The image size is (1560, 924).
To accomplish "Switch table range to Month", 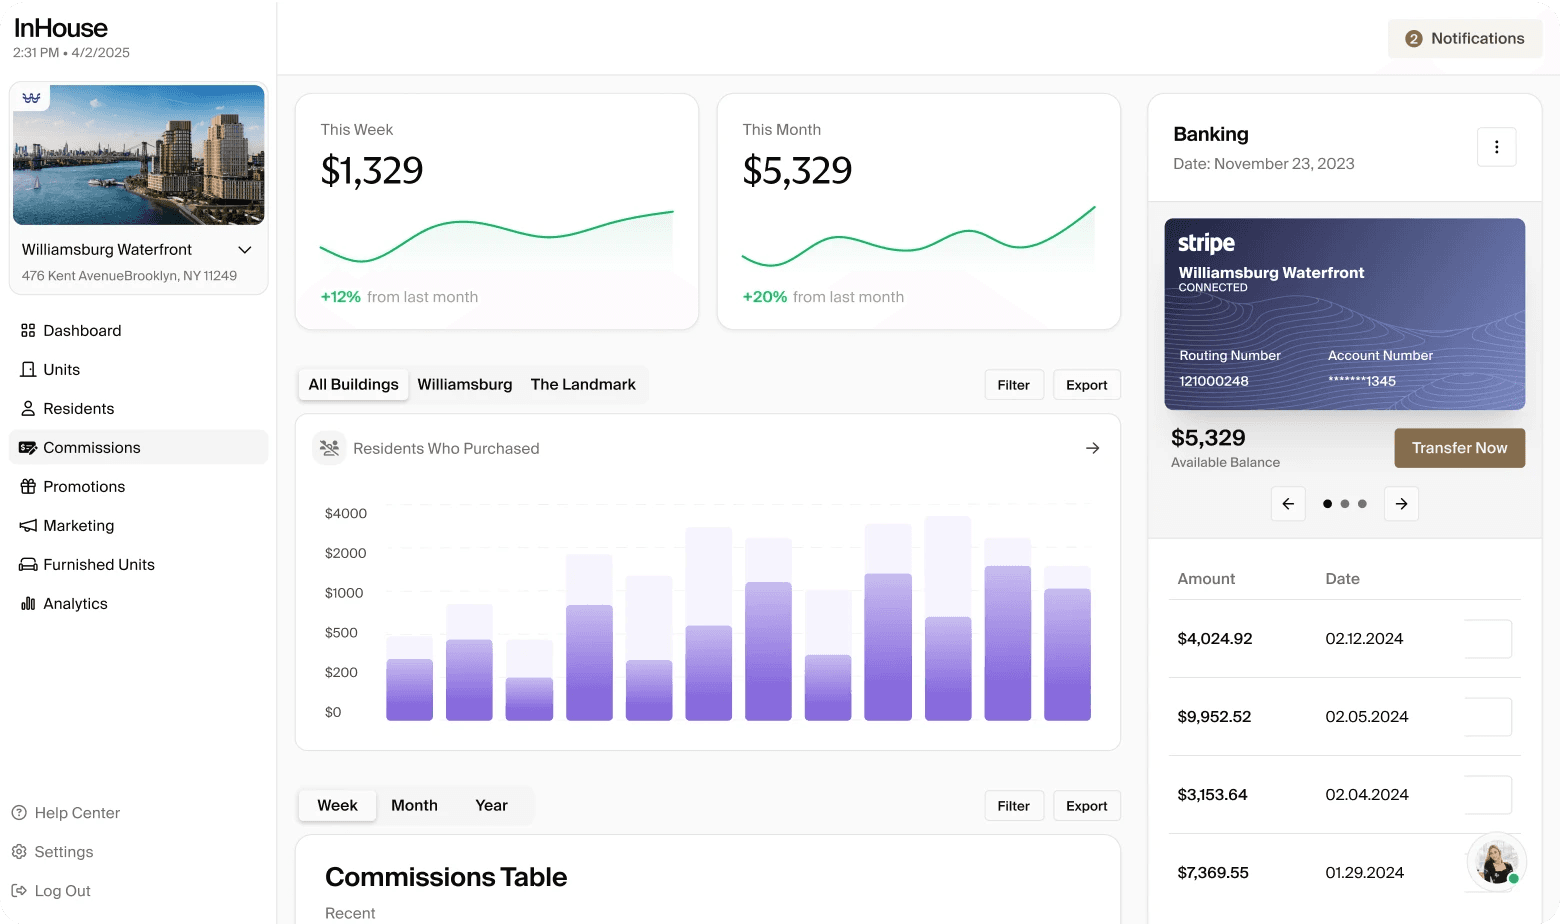I will click(x=414, y=805).
